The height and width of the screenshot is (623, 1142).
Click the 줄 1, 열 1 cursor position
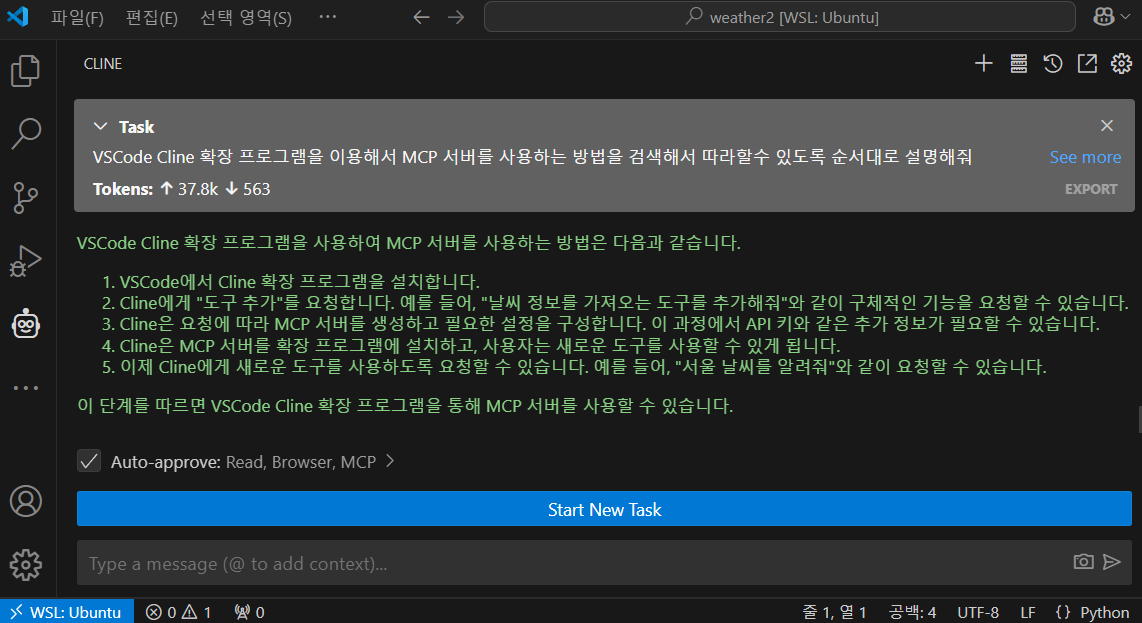835,612
